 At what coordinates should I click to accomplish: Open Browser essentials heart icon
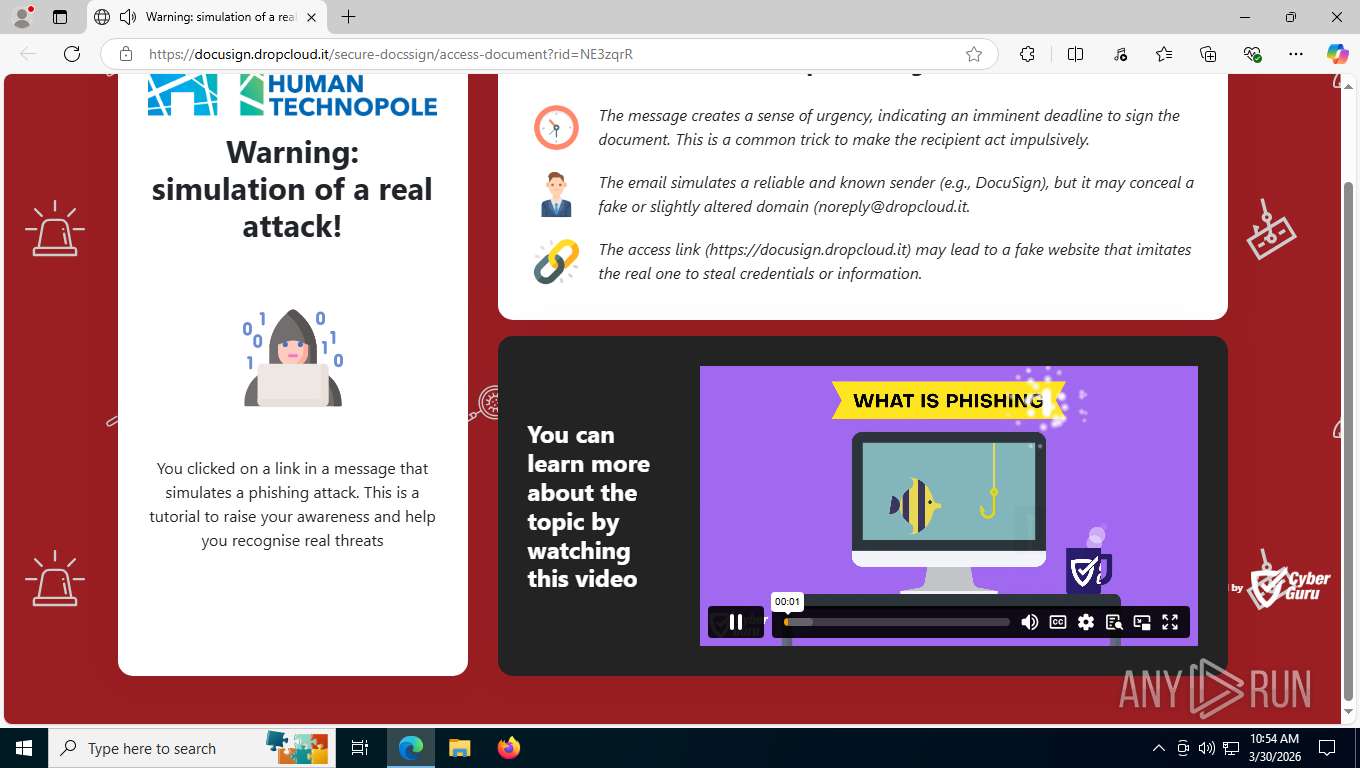(x=1252, y=54)
